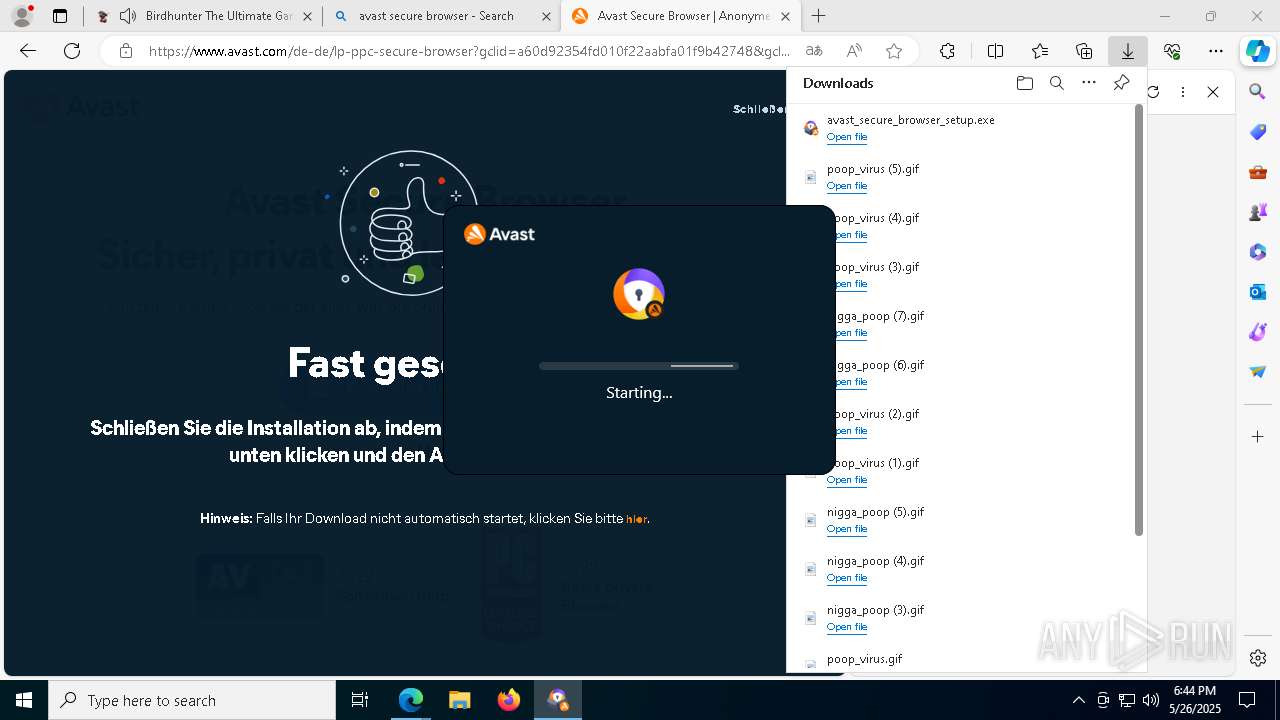Image resolution: width=1280 pixels, height=720 pixels.
Task: Click the page refresh icon beside Downloads panel
Action: pos(1153,92)
